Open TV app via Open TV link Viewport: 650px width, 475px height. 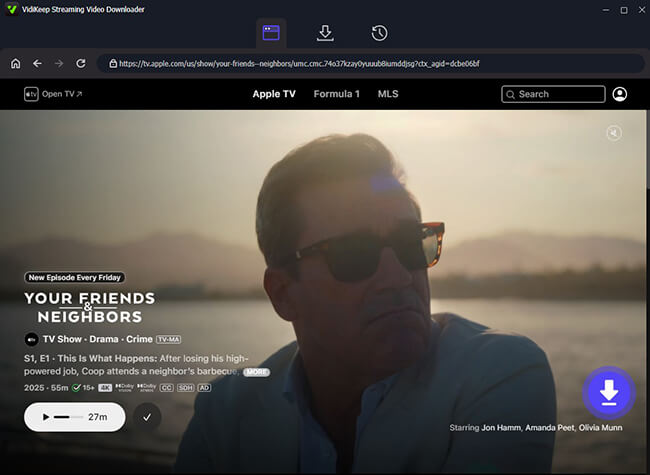click(53, 94)
